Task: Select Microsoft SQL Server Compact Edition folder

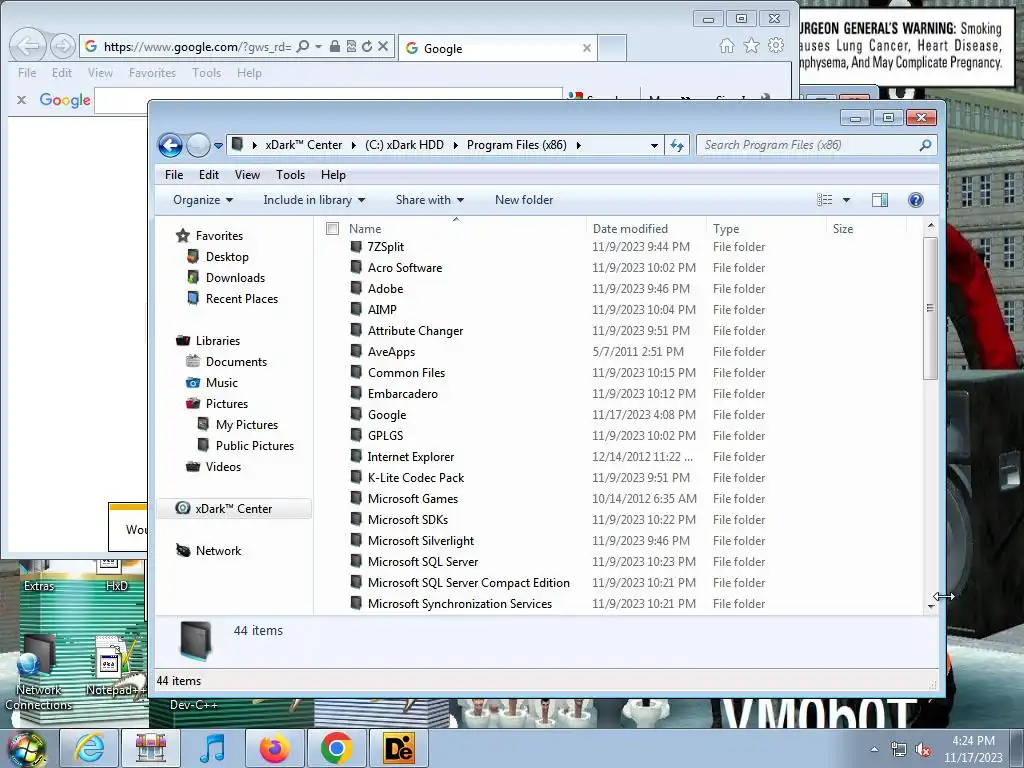Action: pyautogui.click(x=468, y=583)
